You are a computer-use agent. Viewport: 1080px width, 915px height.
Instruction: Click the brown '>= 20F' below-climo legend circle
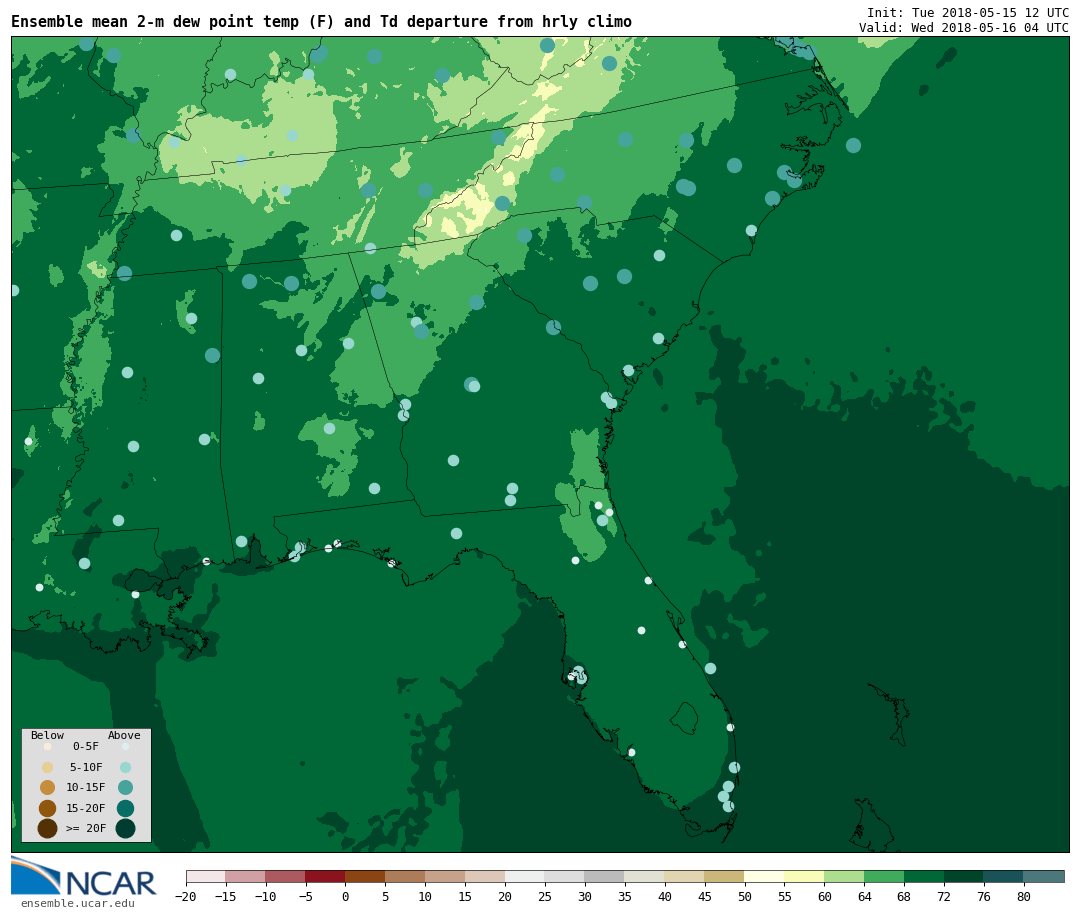[x=48, y=828]
